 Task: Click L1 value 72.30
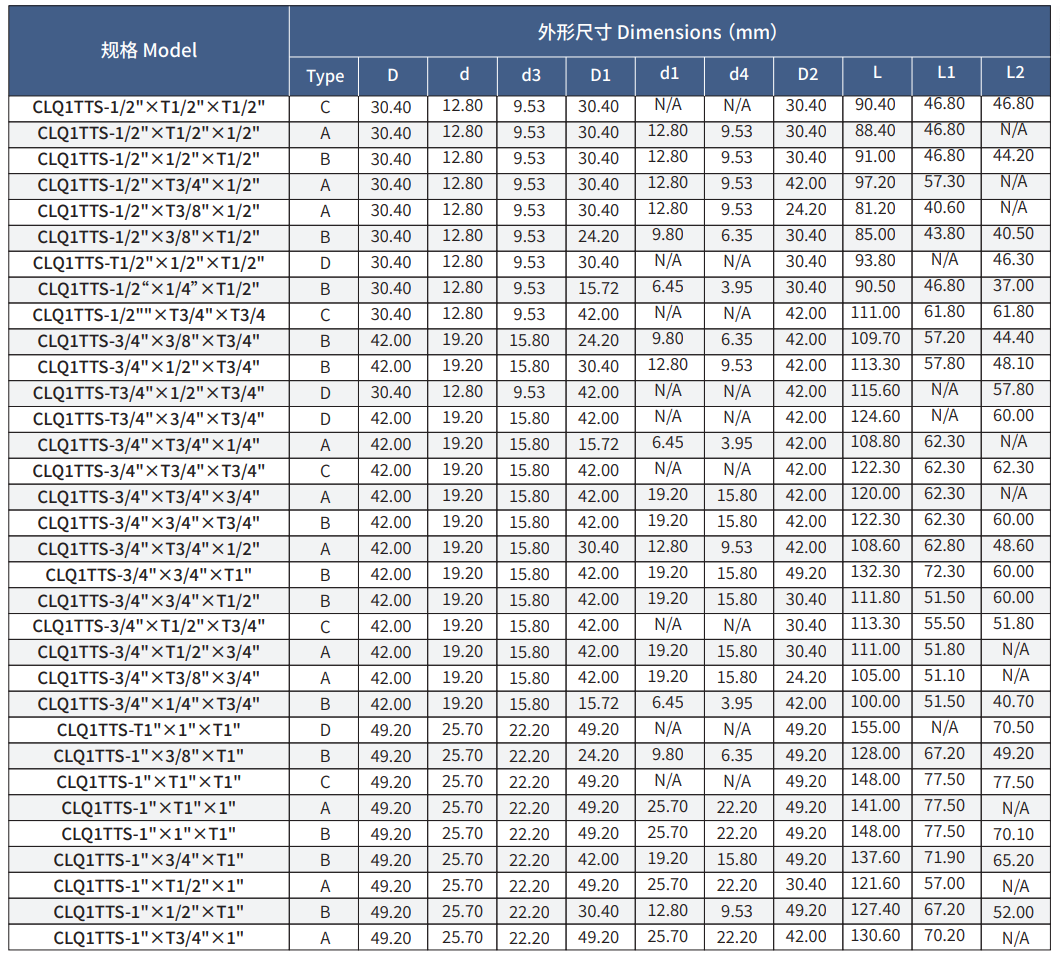944,572
